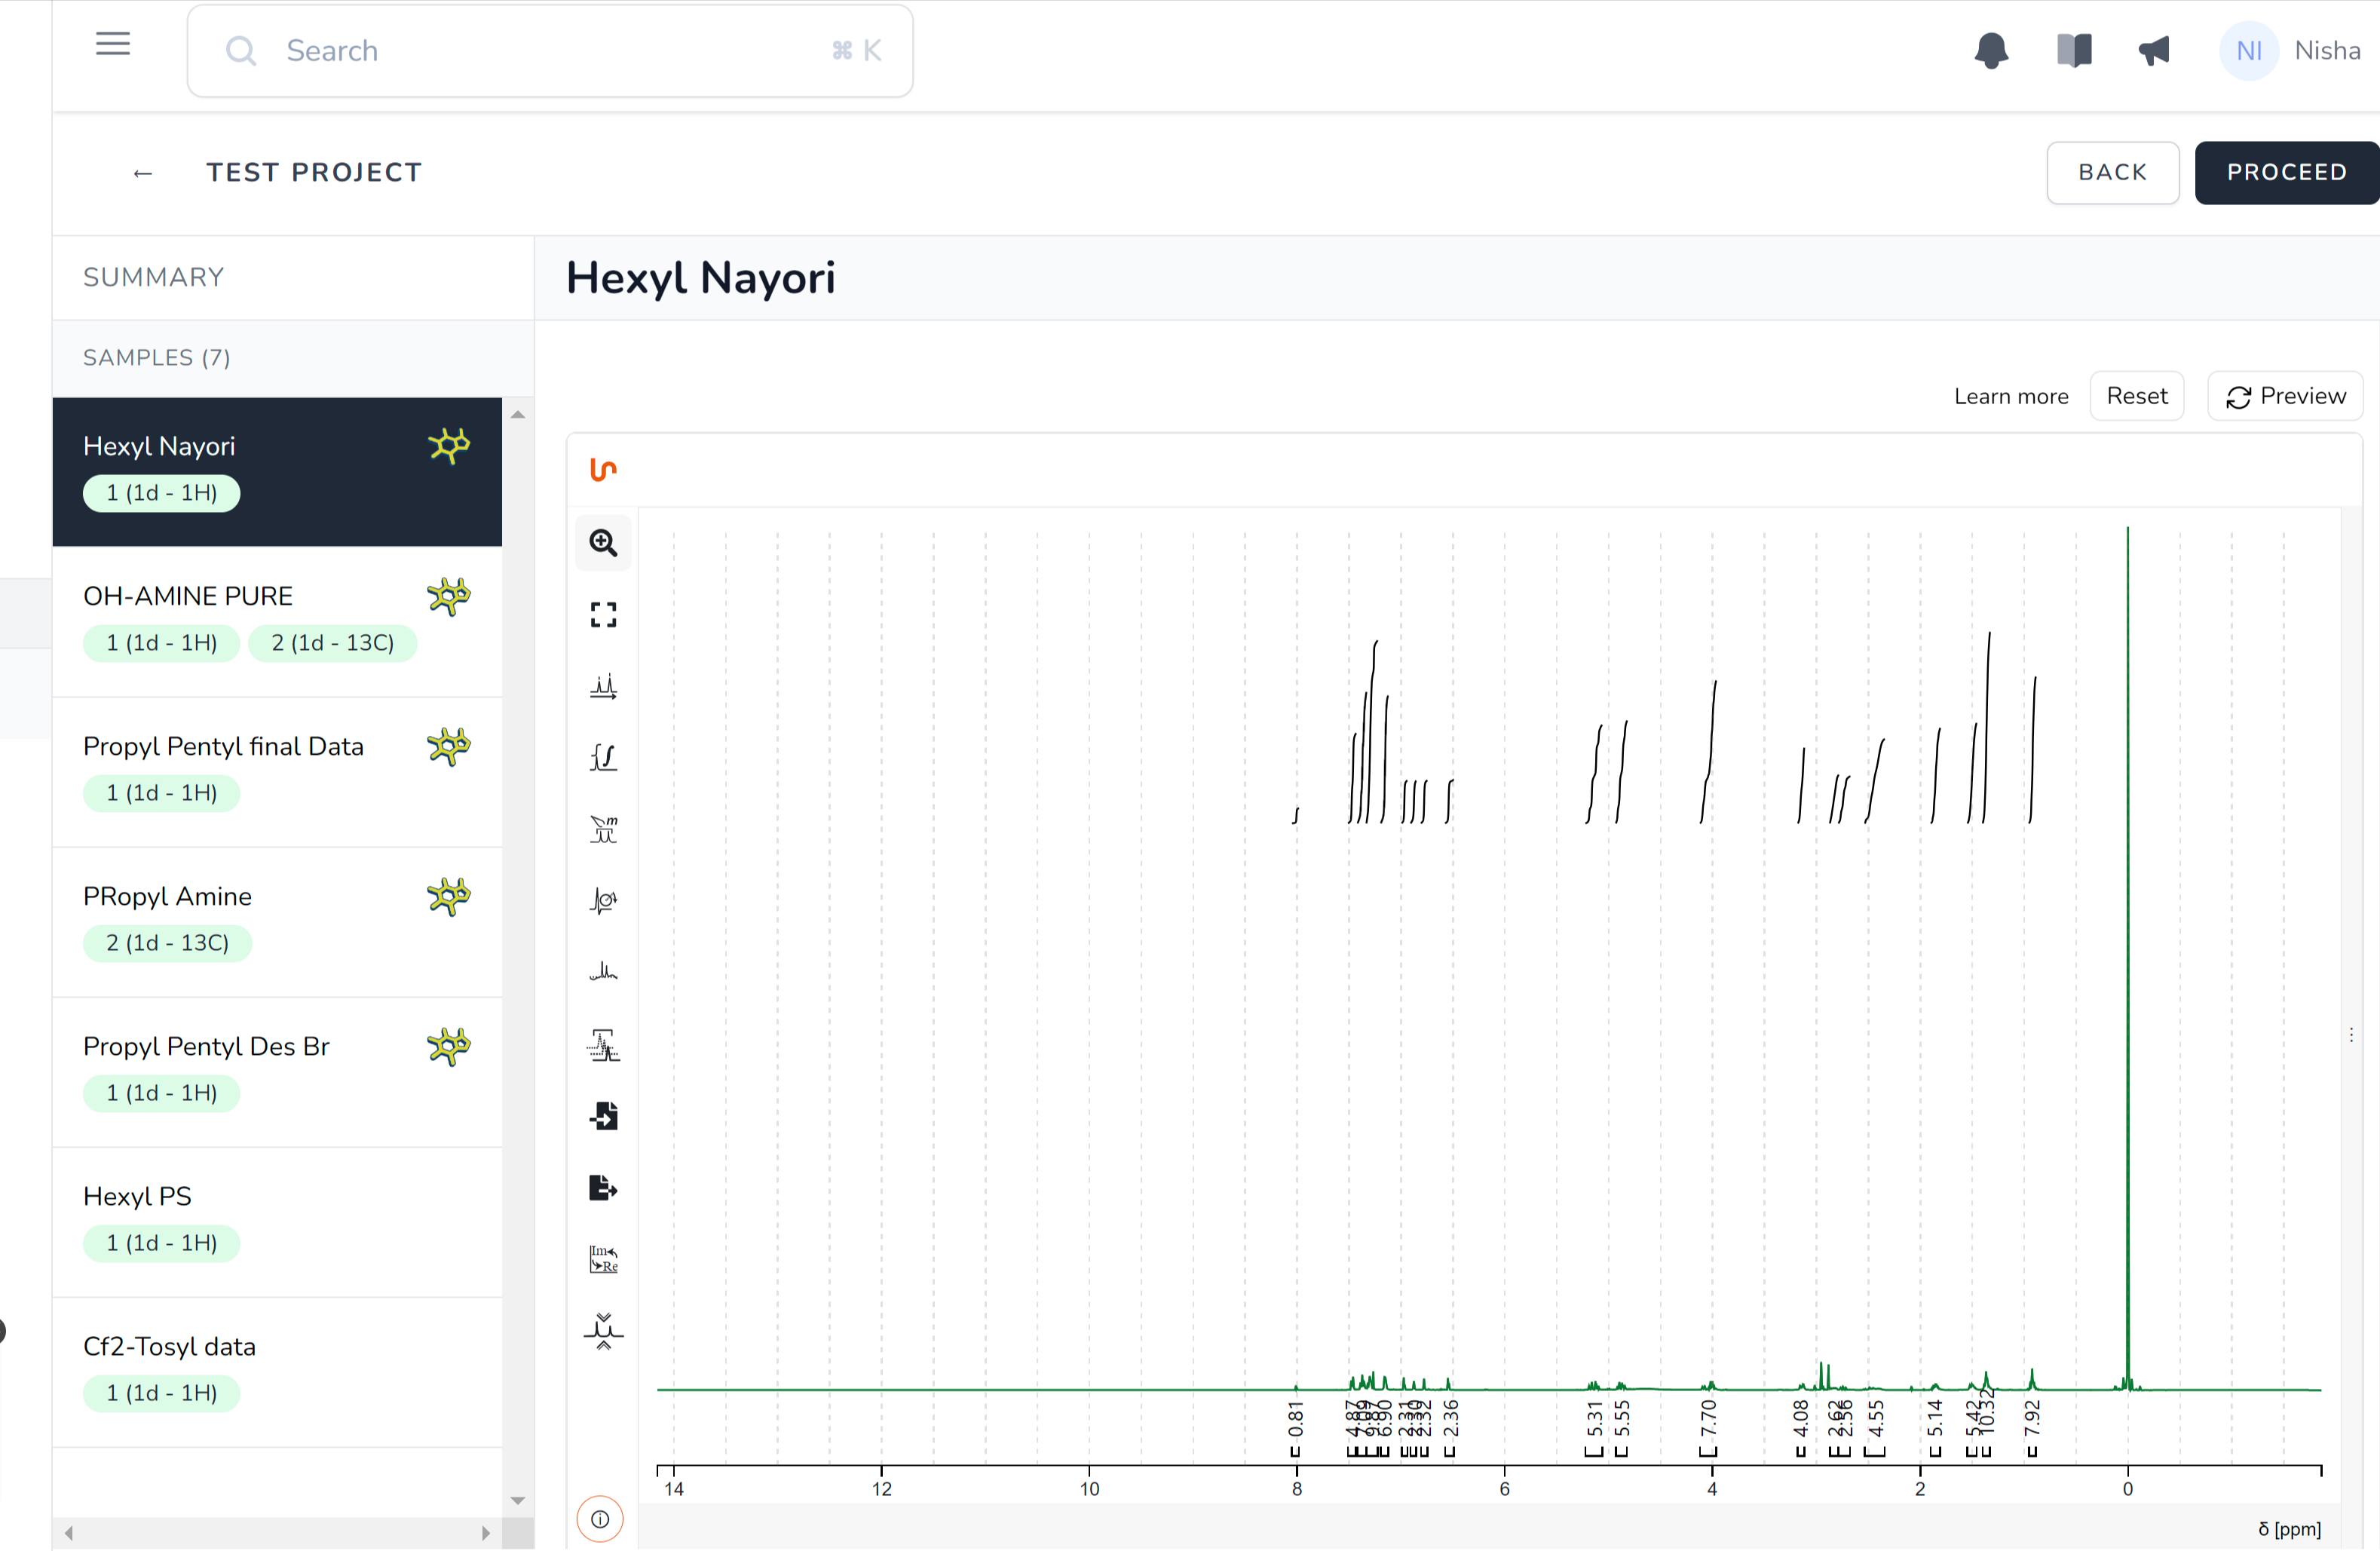This screenshot has height=1551, width=2380.
Task: Click the orange NMRium logo icon
Action: (x=603, y=469)
